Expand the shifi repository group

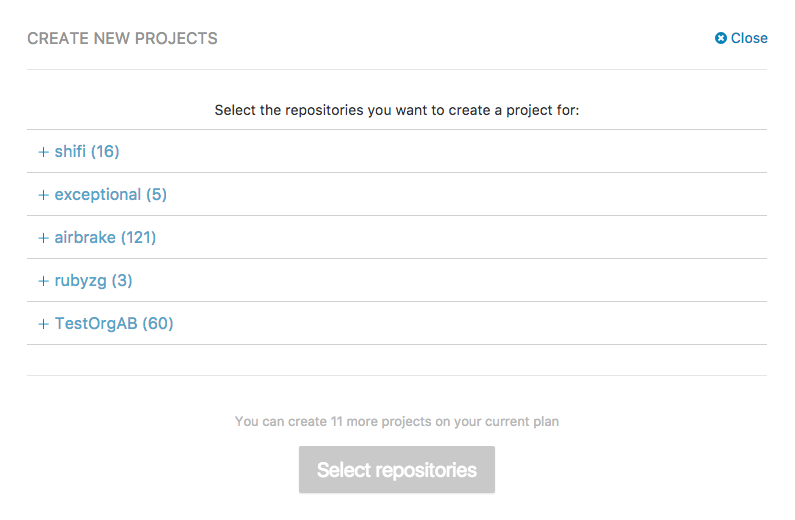pyautogui.click(x=396, y=152)
